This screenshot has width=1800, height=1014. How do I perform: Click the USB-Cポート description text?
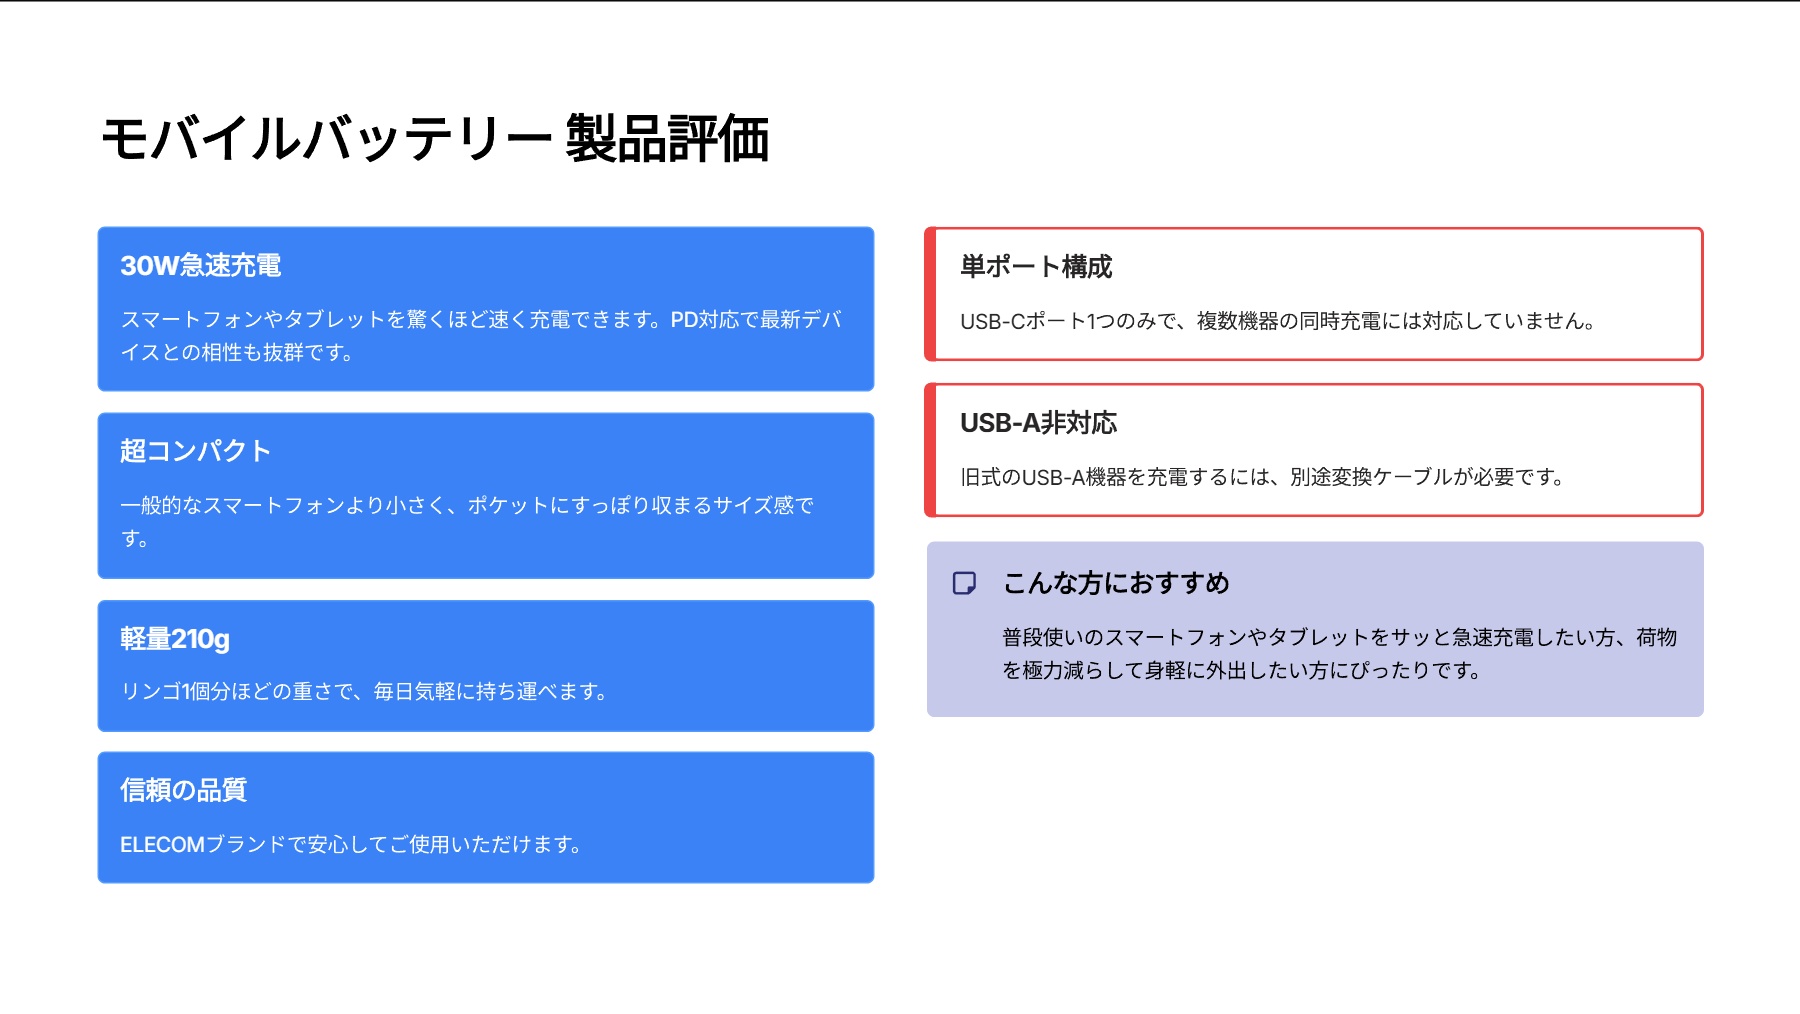(1277, 322)
